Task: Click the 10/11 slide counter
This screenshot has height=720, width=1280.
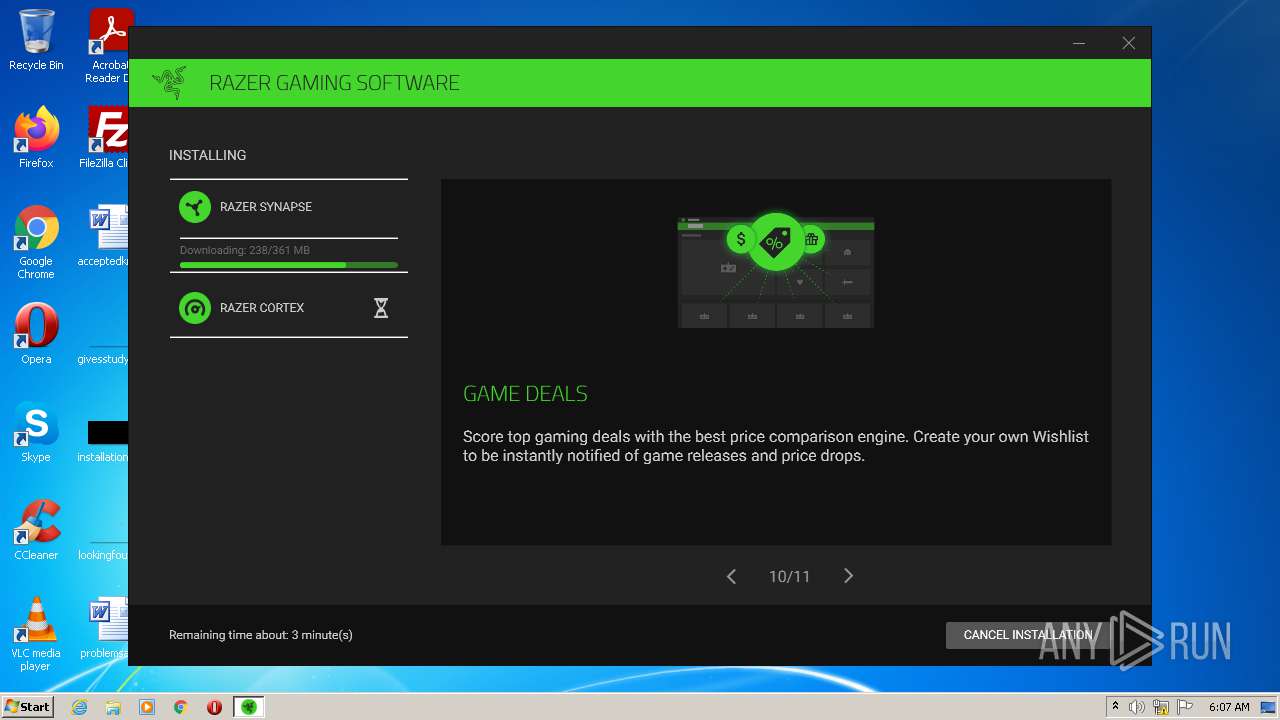Action: tap(789, 577)
